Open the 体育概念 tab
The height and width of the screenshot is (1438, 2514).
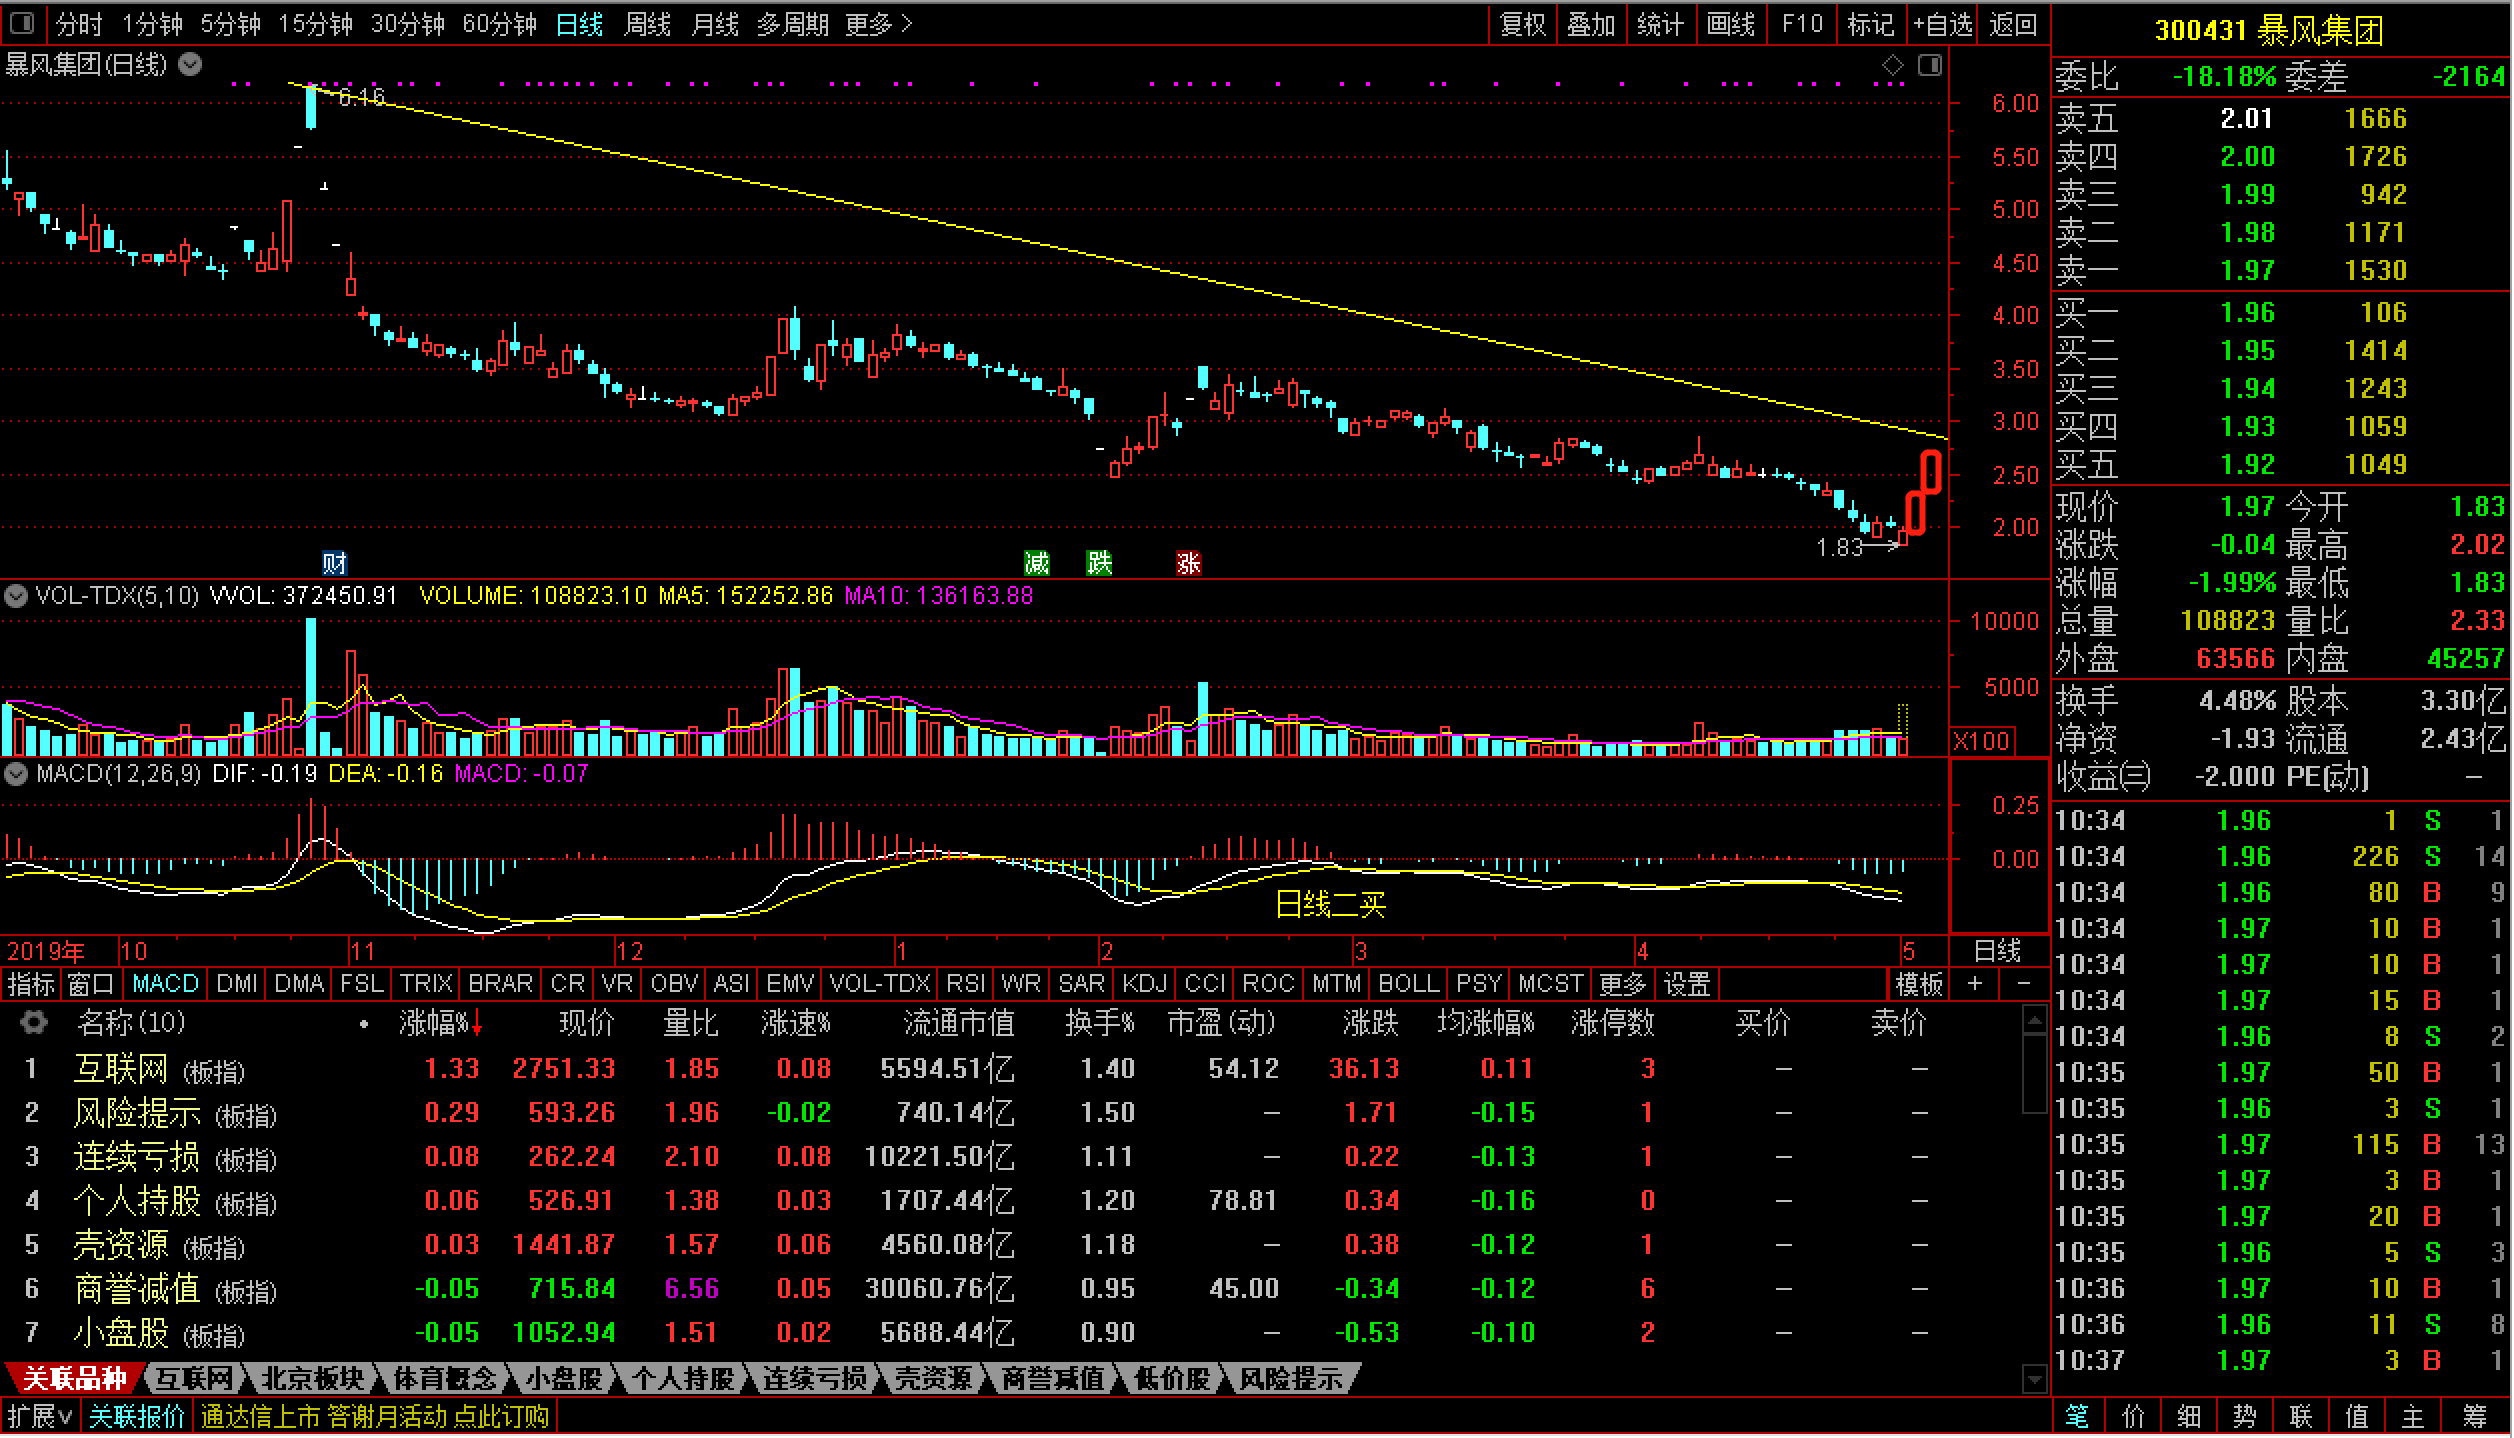coord(445,1380)
